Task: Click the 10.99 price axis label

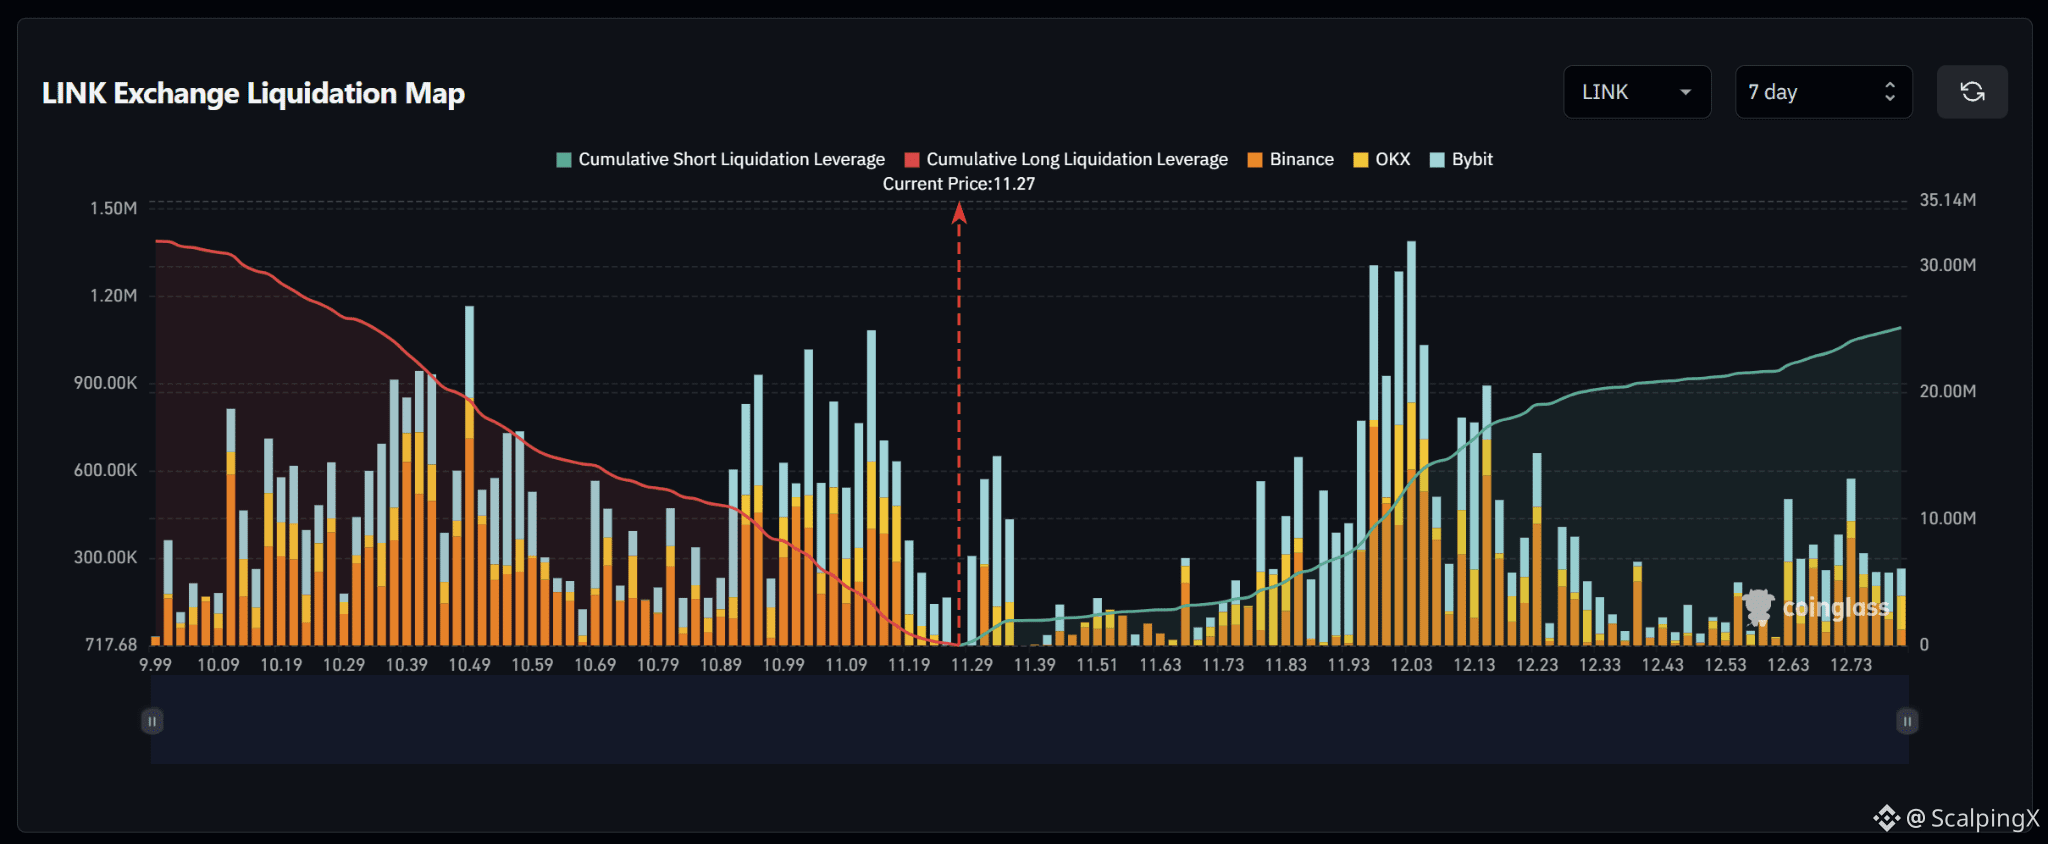Action: point(783,665)
